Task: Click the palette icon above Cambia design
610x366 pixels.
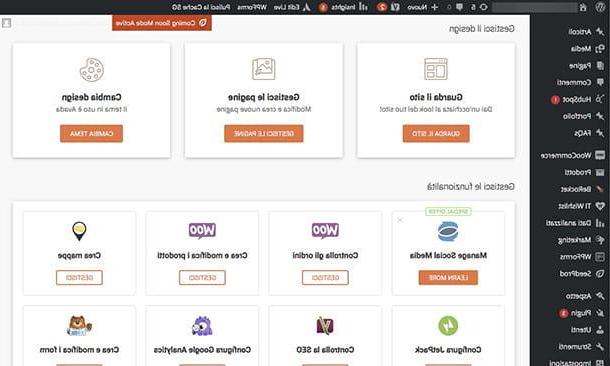Action: (91, 70)
